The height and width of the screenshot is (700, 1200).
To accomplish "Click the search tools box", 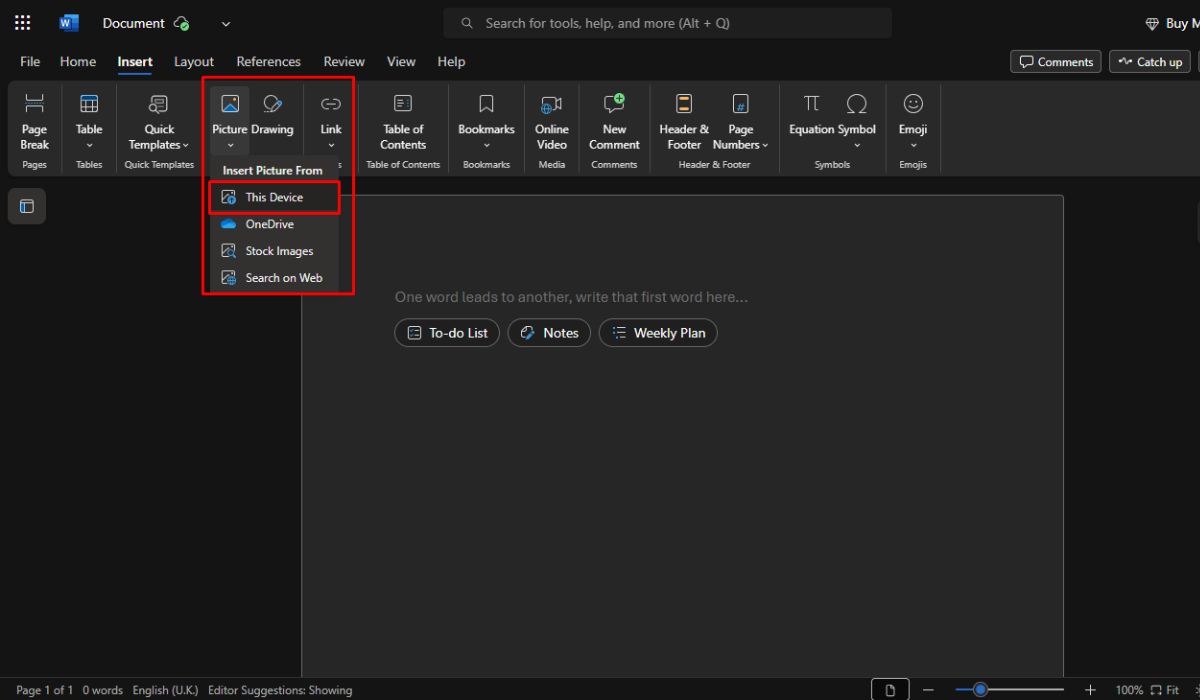I will click(668, 23).
